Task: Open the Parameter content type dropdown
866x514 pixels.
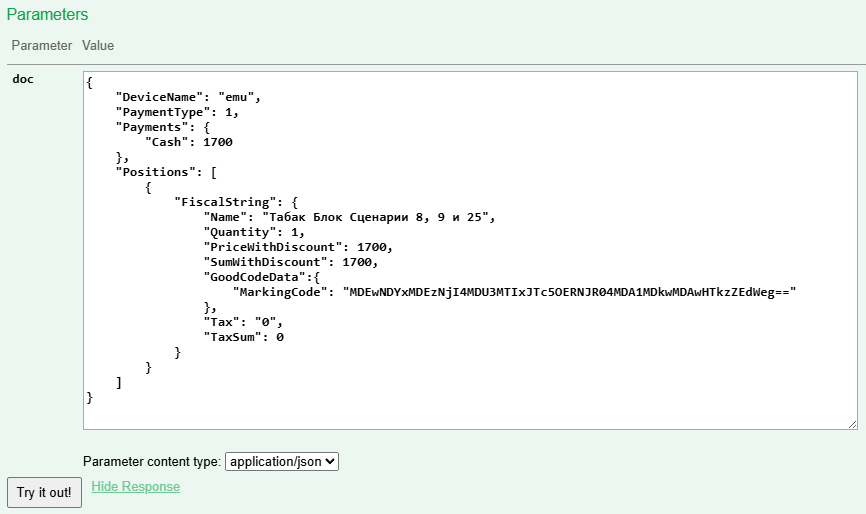Action: point(282,461)
